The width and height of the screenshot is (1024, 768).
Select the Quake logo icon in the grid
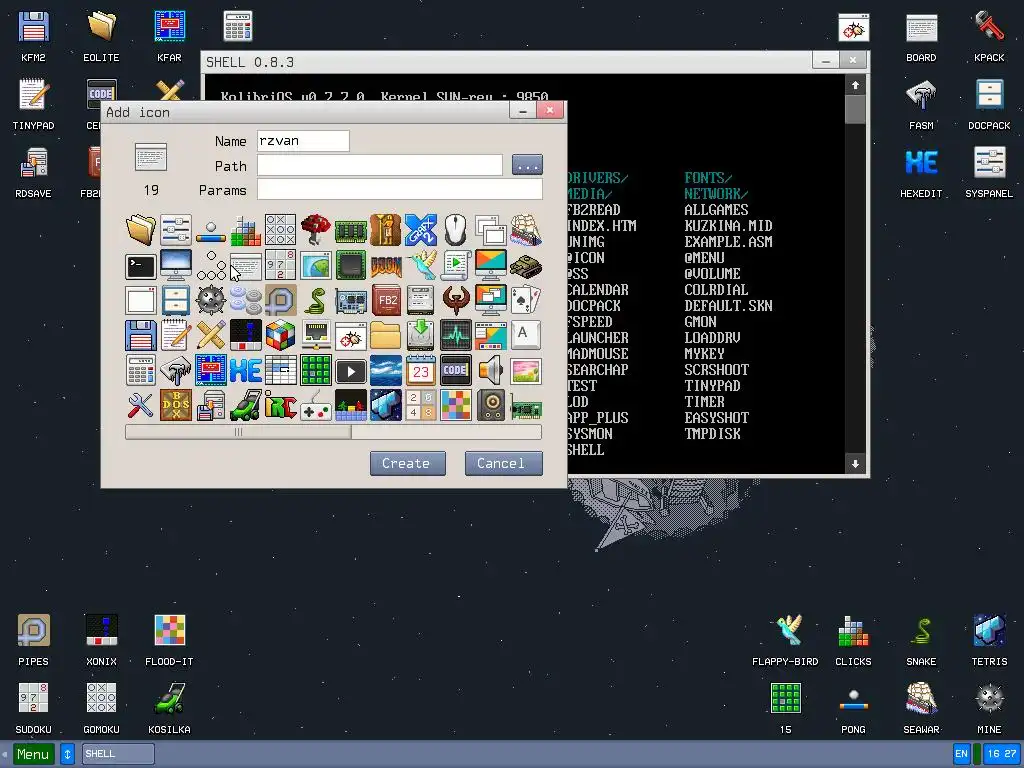click(456, 300)
